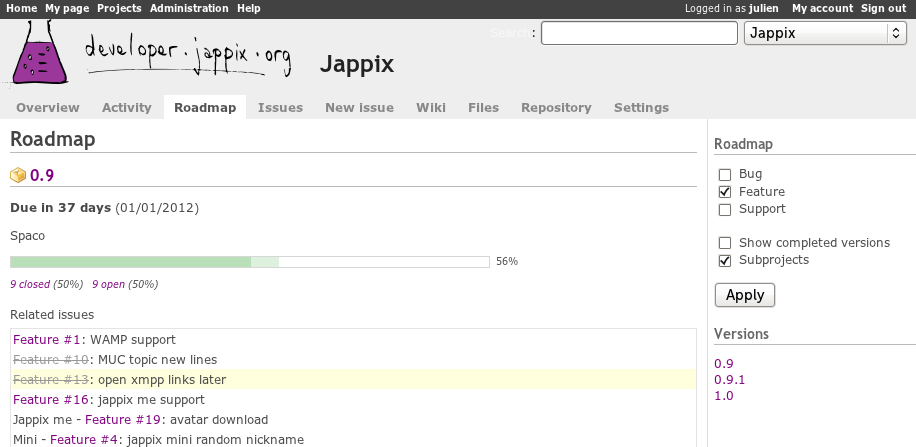Screen dimensions: 916x447
Task: View the 9 open issues link
Action: (x=109, y=285)
